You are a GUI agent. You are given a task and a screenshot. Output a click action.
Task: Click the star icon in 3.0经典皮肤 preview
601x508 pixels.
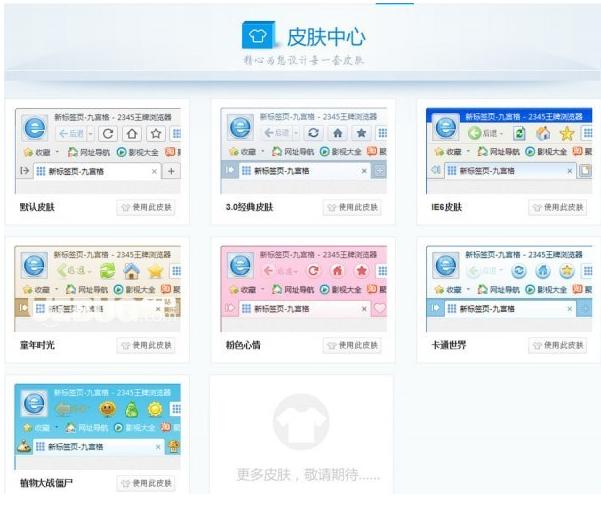coord(361,133)
